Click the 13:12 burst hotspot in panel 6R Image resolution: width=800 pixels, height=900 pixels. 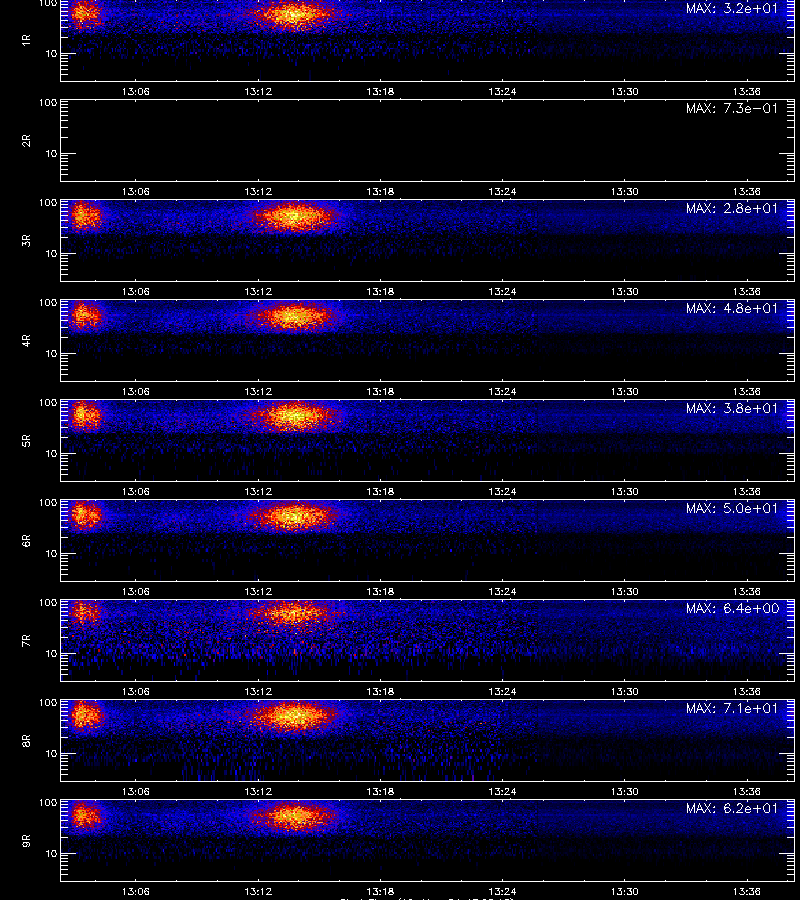tap(294, 515)
